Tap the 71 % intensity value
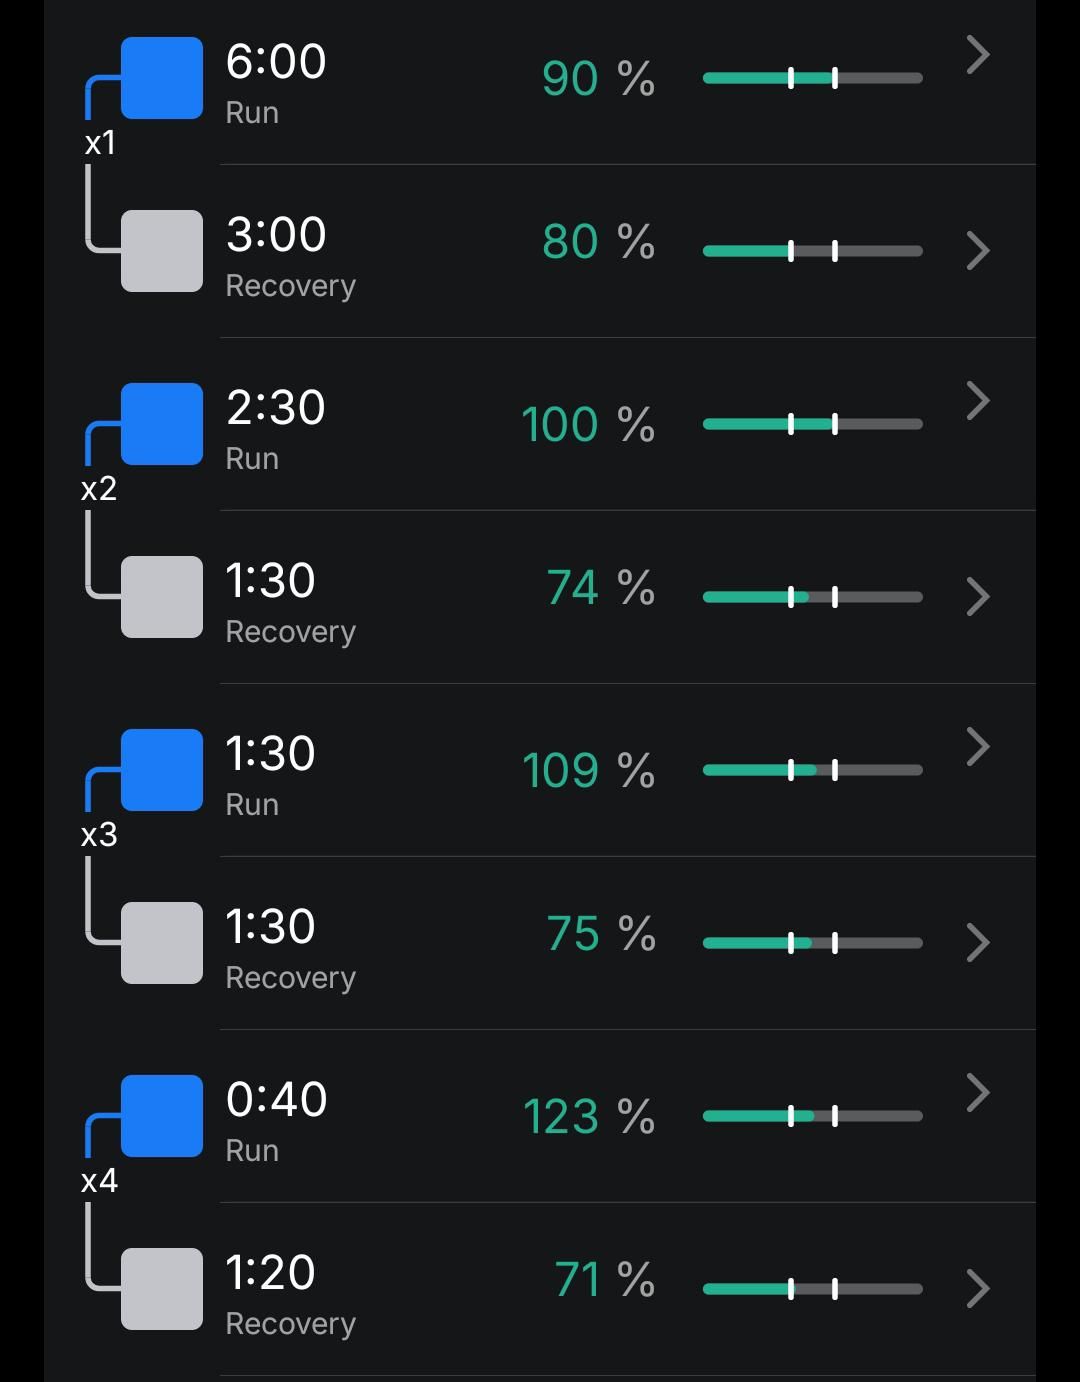Screen dimensions: 1080x1382 (604, 1280)
